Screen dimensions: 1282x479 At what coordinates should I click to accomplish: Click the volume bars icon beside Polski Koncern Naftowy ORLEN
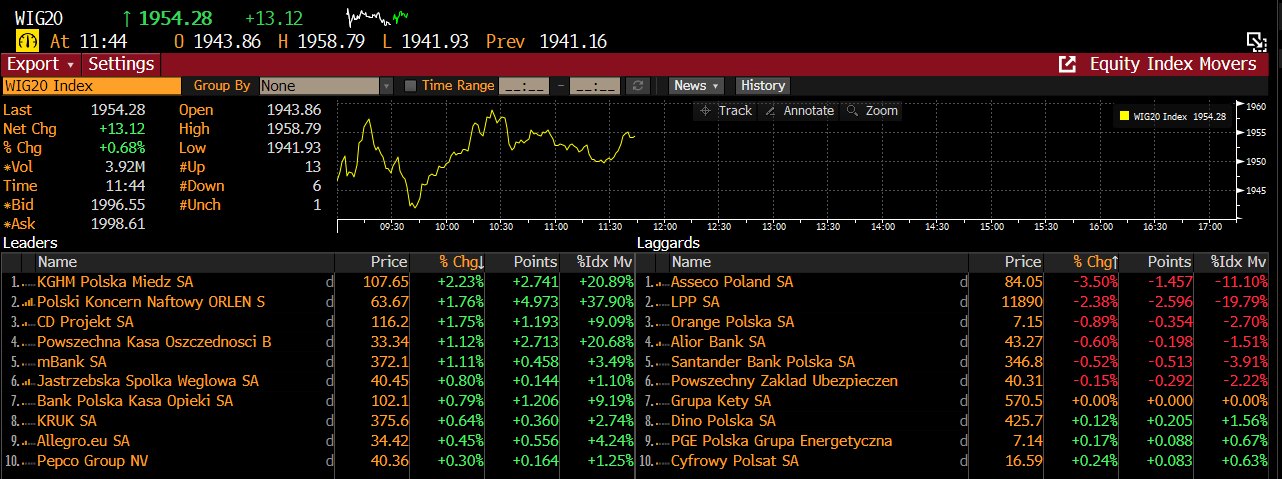click(x=30, y=302)
